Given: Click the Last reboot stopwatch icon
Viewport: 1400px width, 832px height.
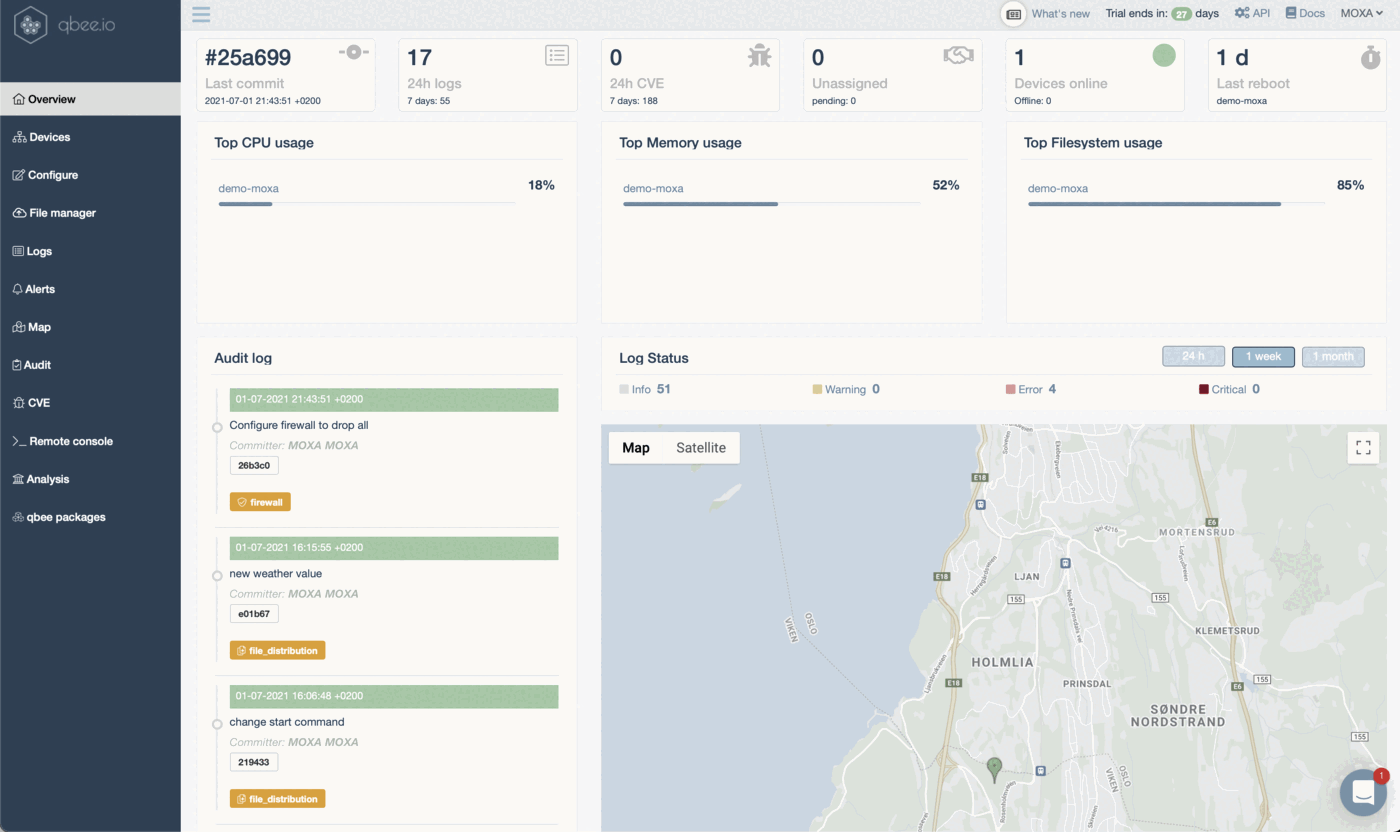Looking at the screenshot, I should 1370,57.
